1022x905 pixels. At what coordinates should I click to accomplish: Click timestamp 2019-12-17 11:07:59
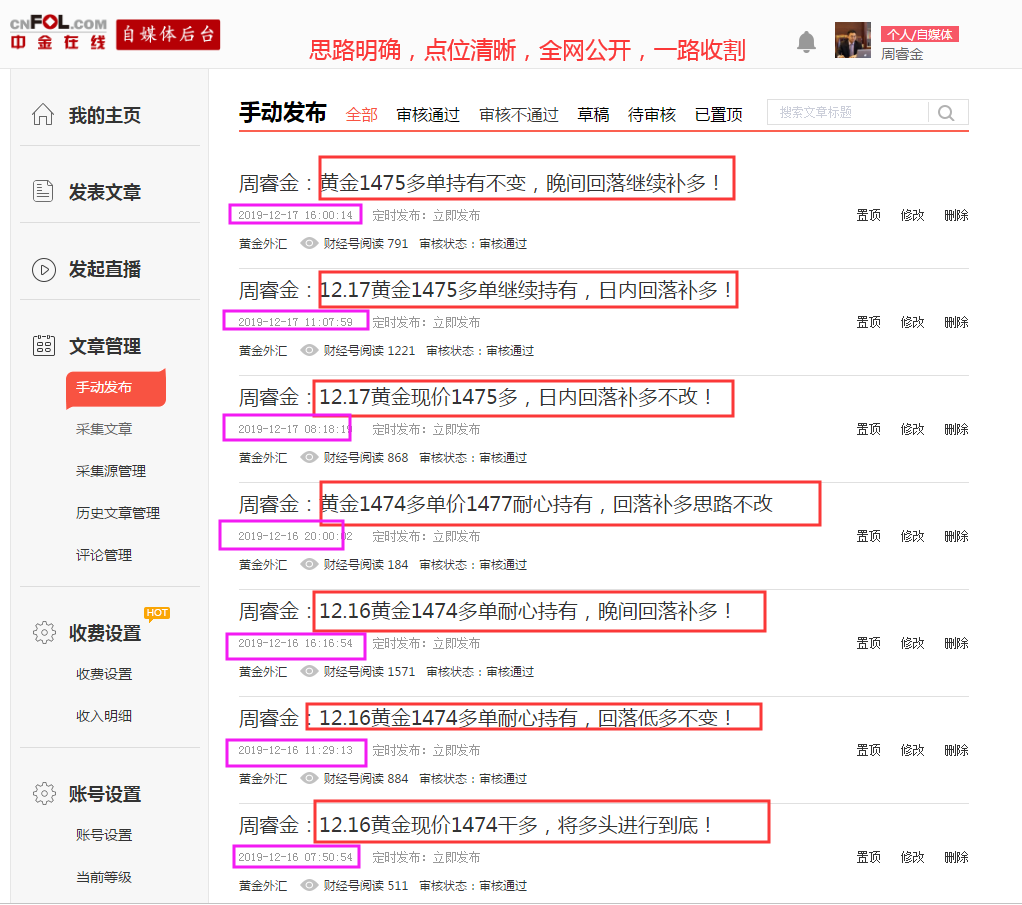click(x=295, y=322)
